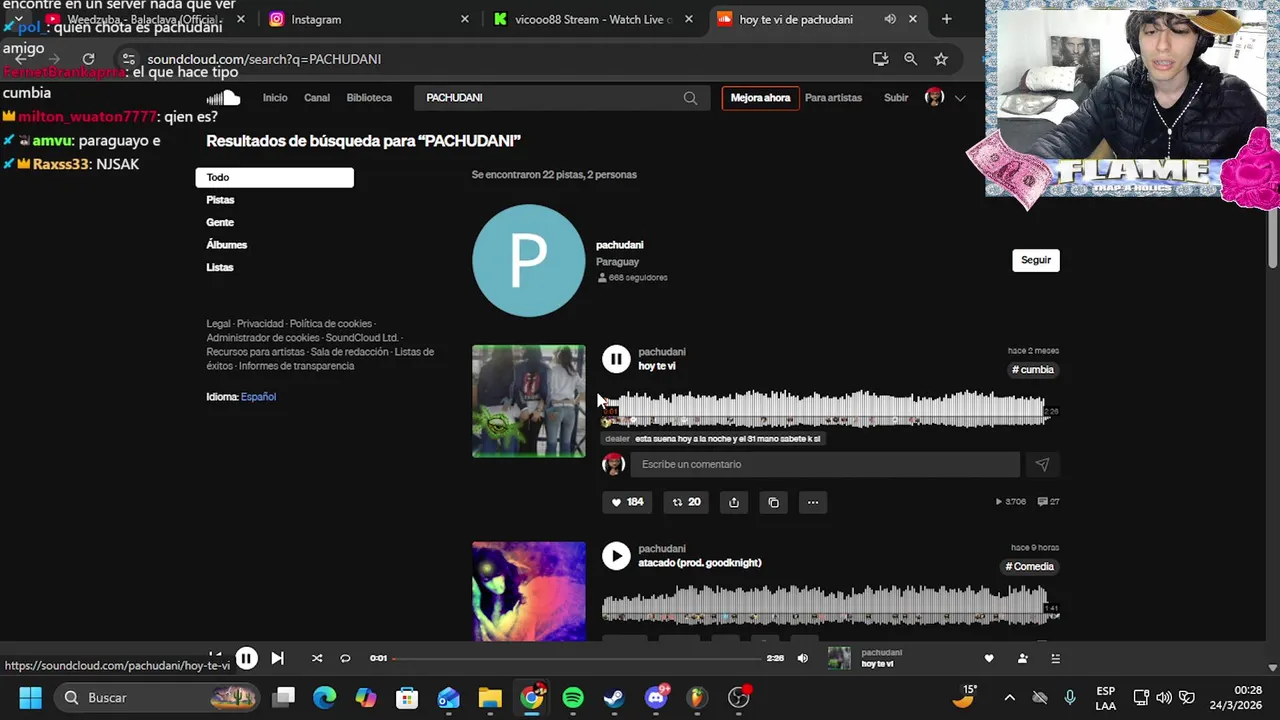Open 'Política de cookies' footer link
Image resolution: width=1280 pixels, height=720 pixels.
[x=330, y=324]
